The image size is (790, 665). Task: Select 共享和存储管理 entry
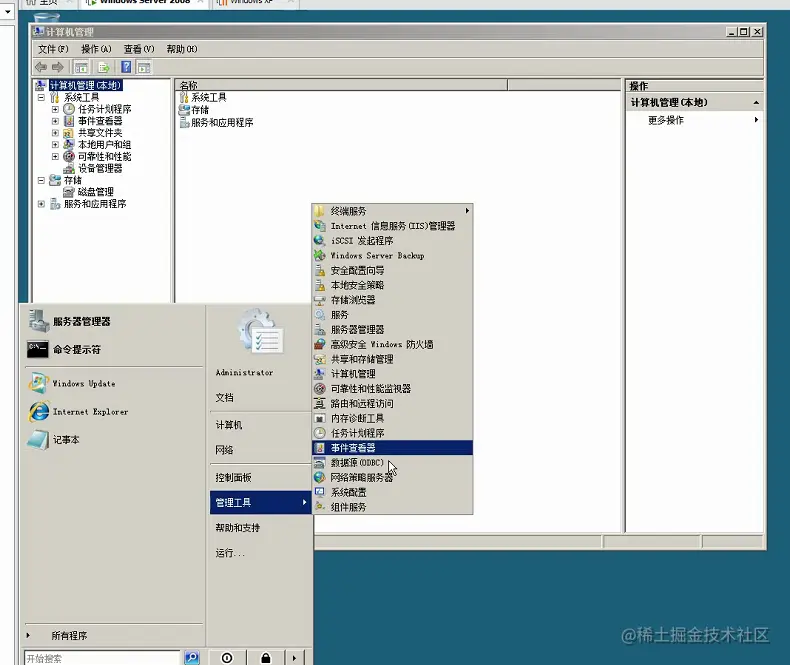pos(392,359)
